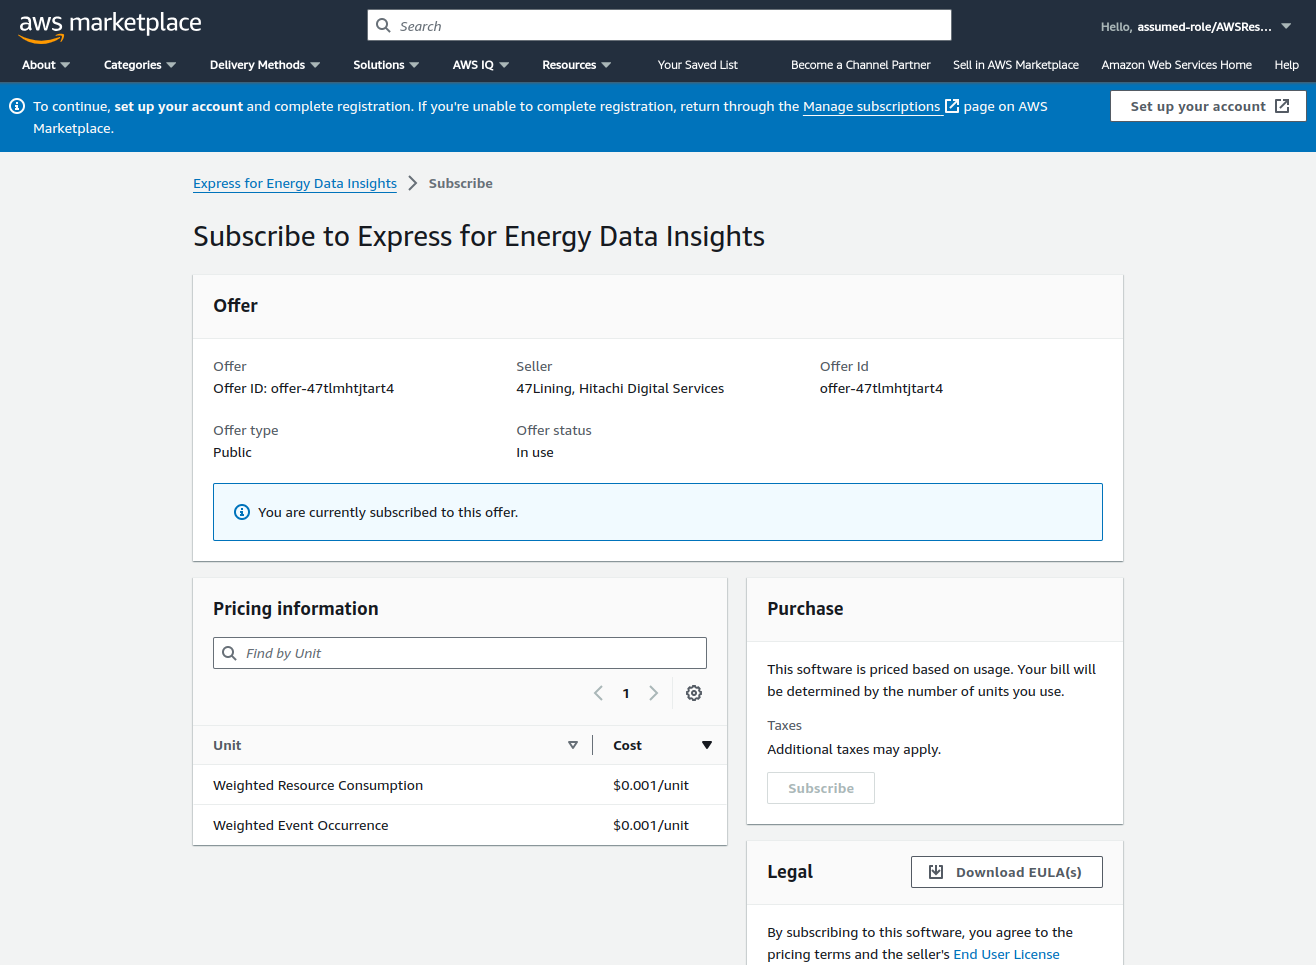Open the Delivery Methods dropdown
This screenshot has height=965, width=1316.
coord(265,65)
